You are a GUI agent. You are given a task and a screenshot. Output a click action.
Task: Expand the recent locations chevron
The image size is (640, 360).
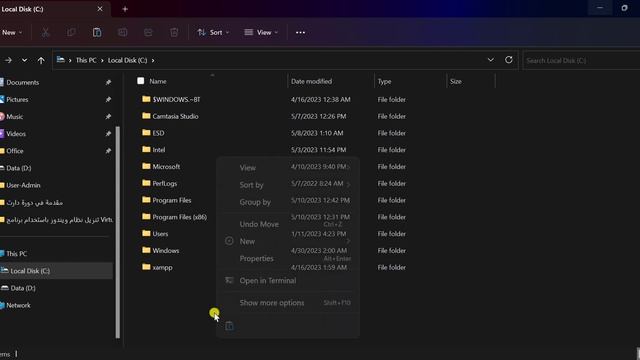coord(24,60)
